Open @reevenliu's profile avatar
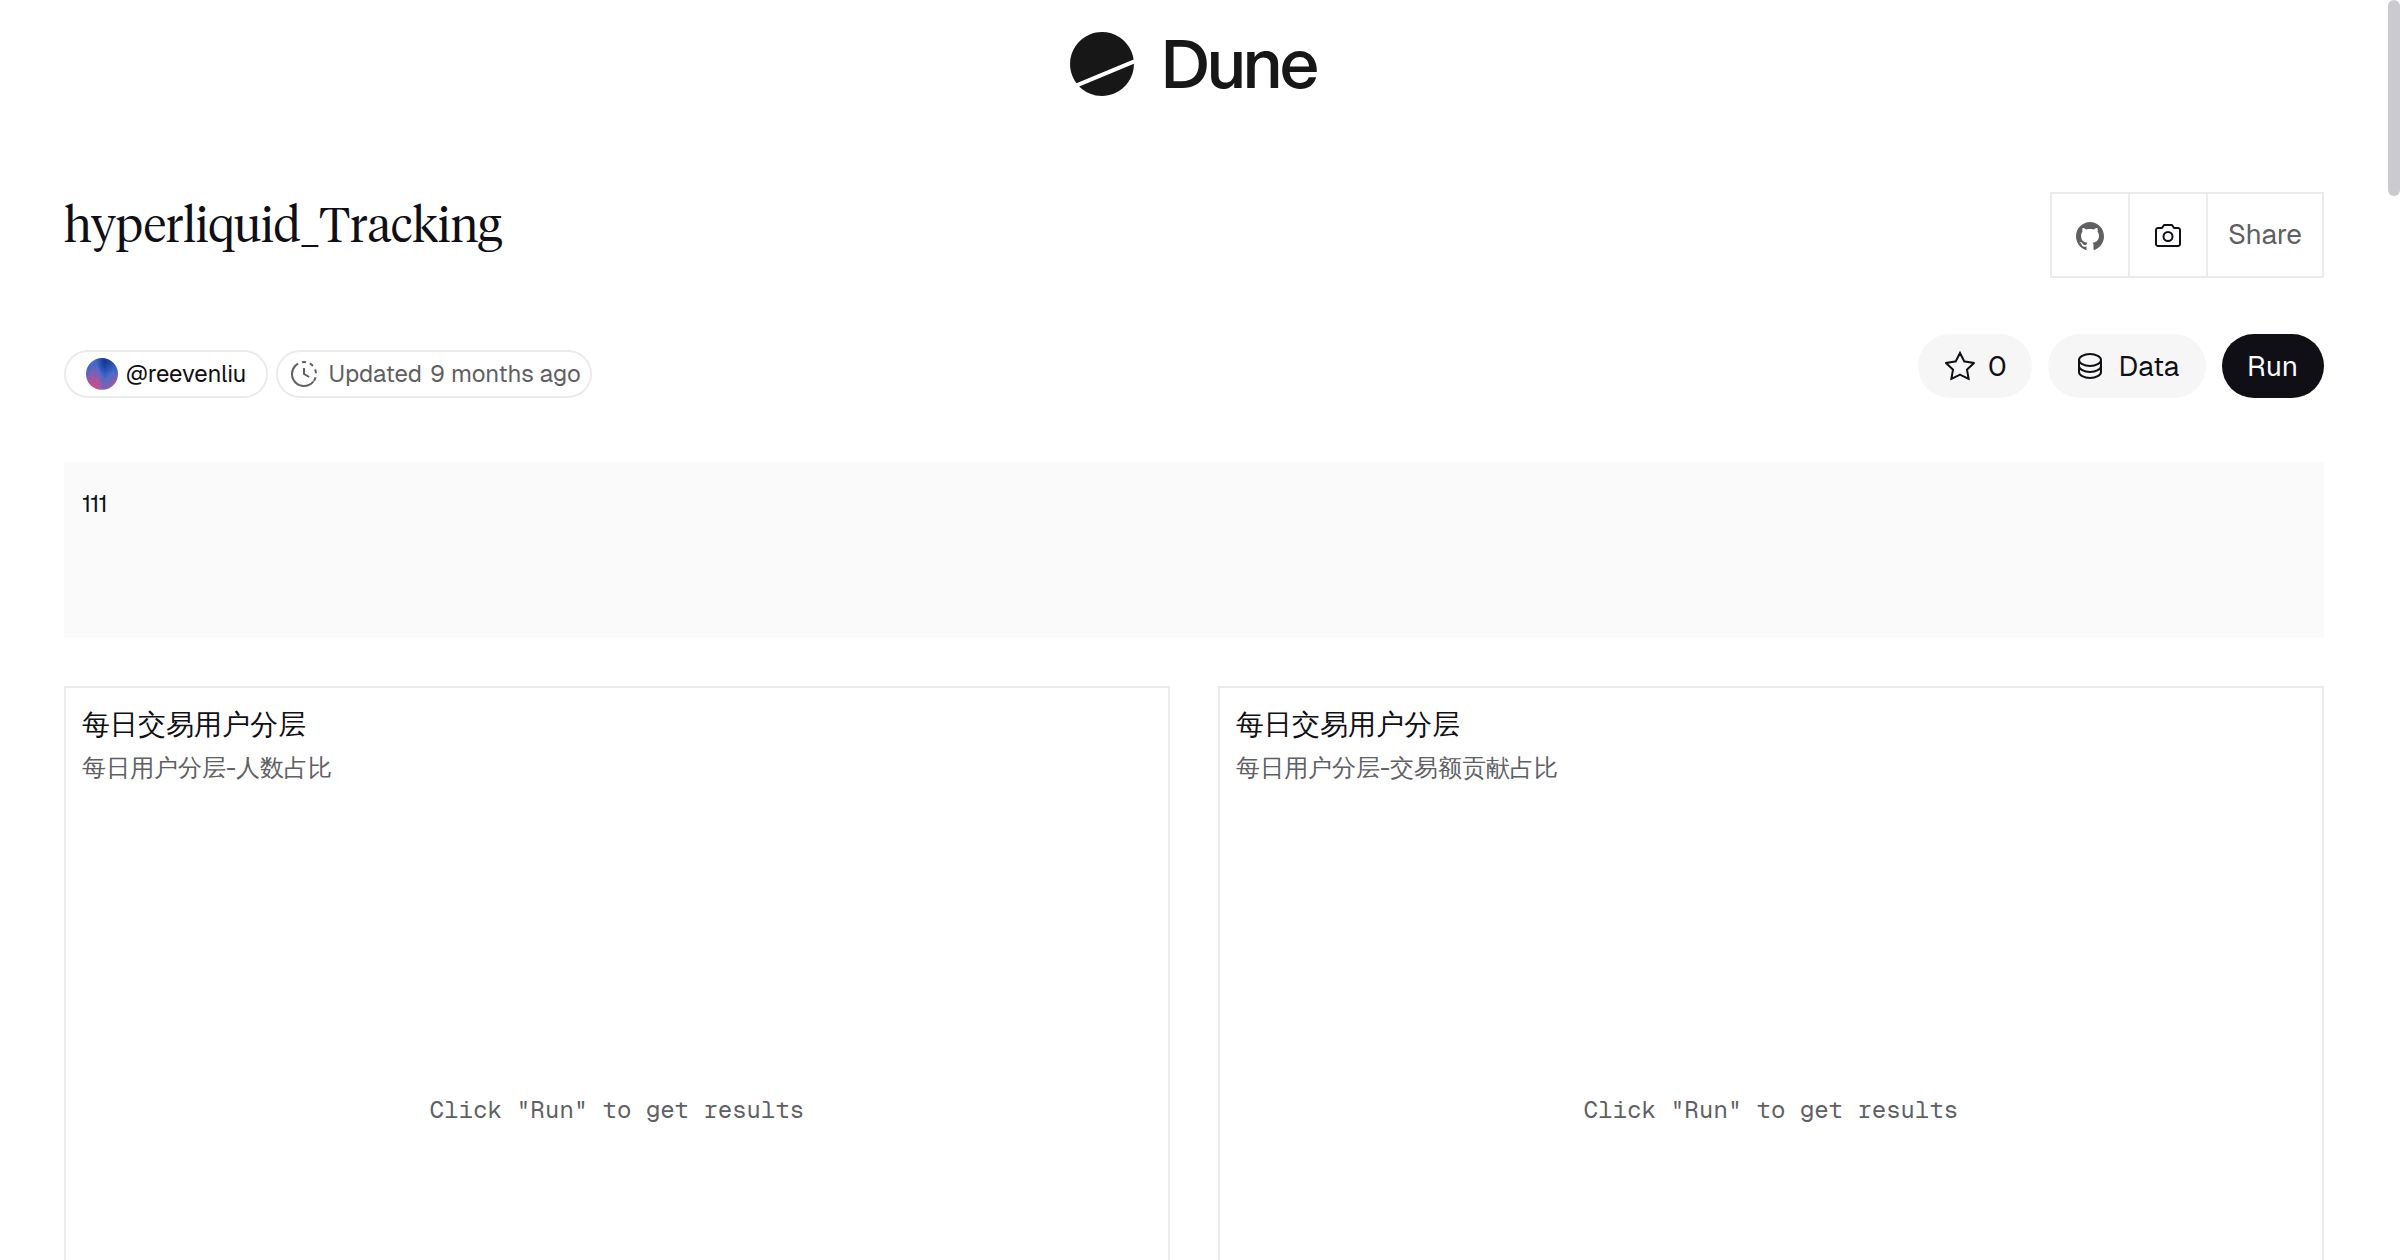This screenshot has height=1260, width=2400. pyautogui.click(x=101, y=373)
